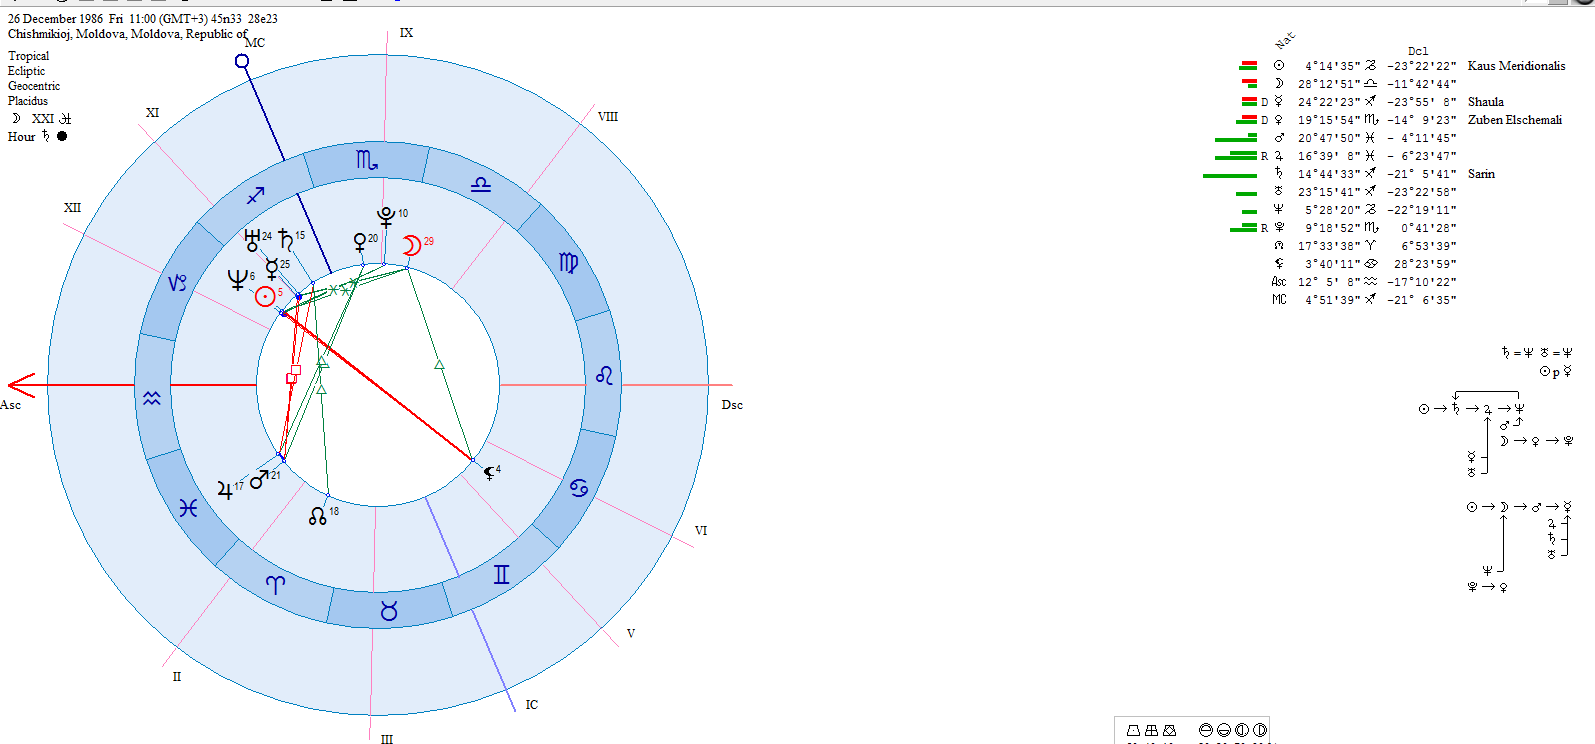
Task: Select Uranus glyph at 24 degrees in the wheel
Action: click(x=252, y=240)
